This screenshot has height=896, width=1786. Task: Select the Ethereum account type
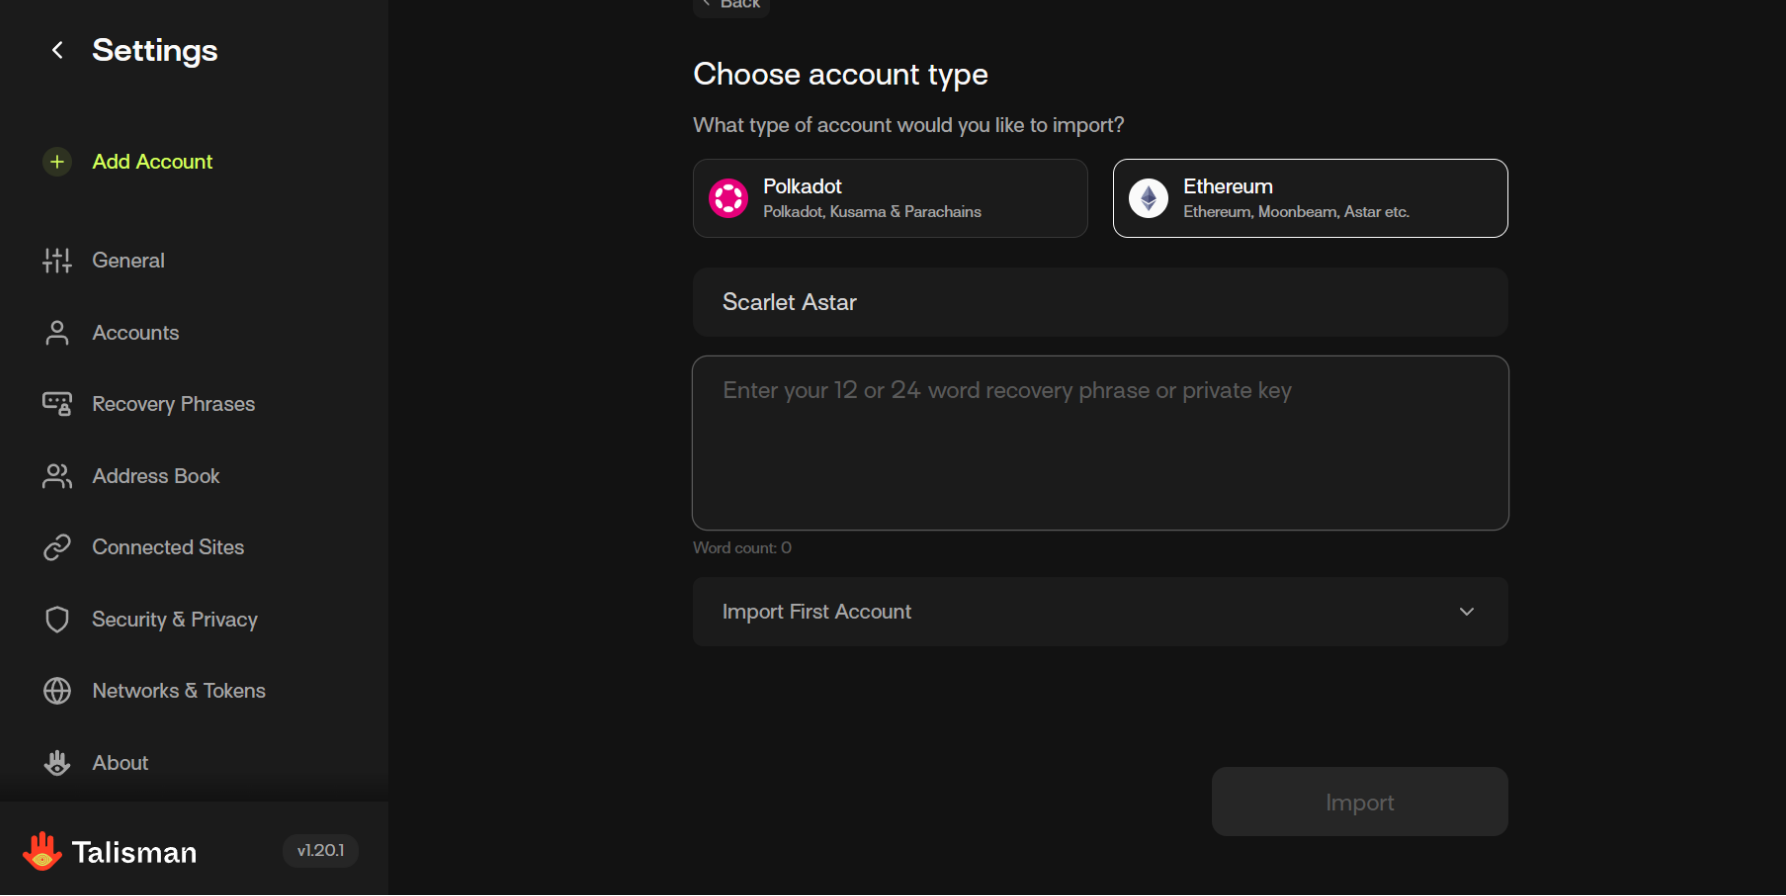pos(1309,198)
